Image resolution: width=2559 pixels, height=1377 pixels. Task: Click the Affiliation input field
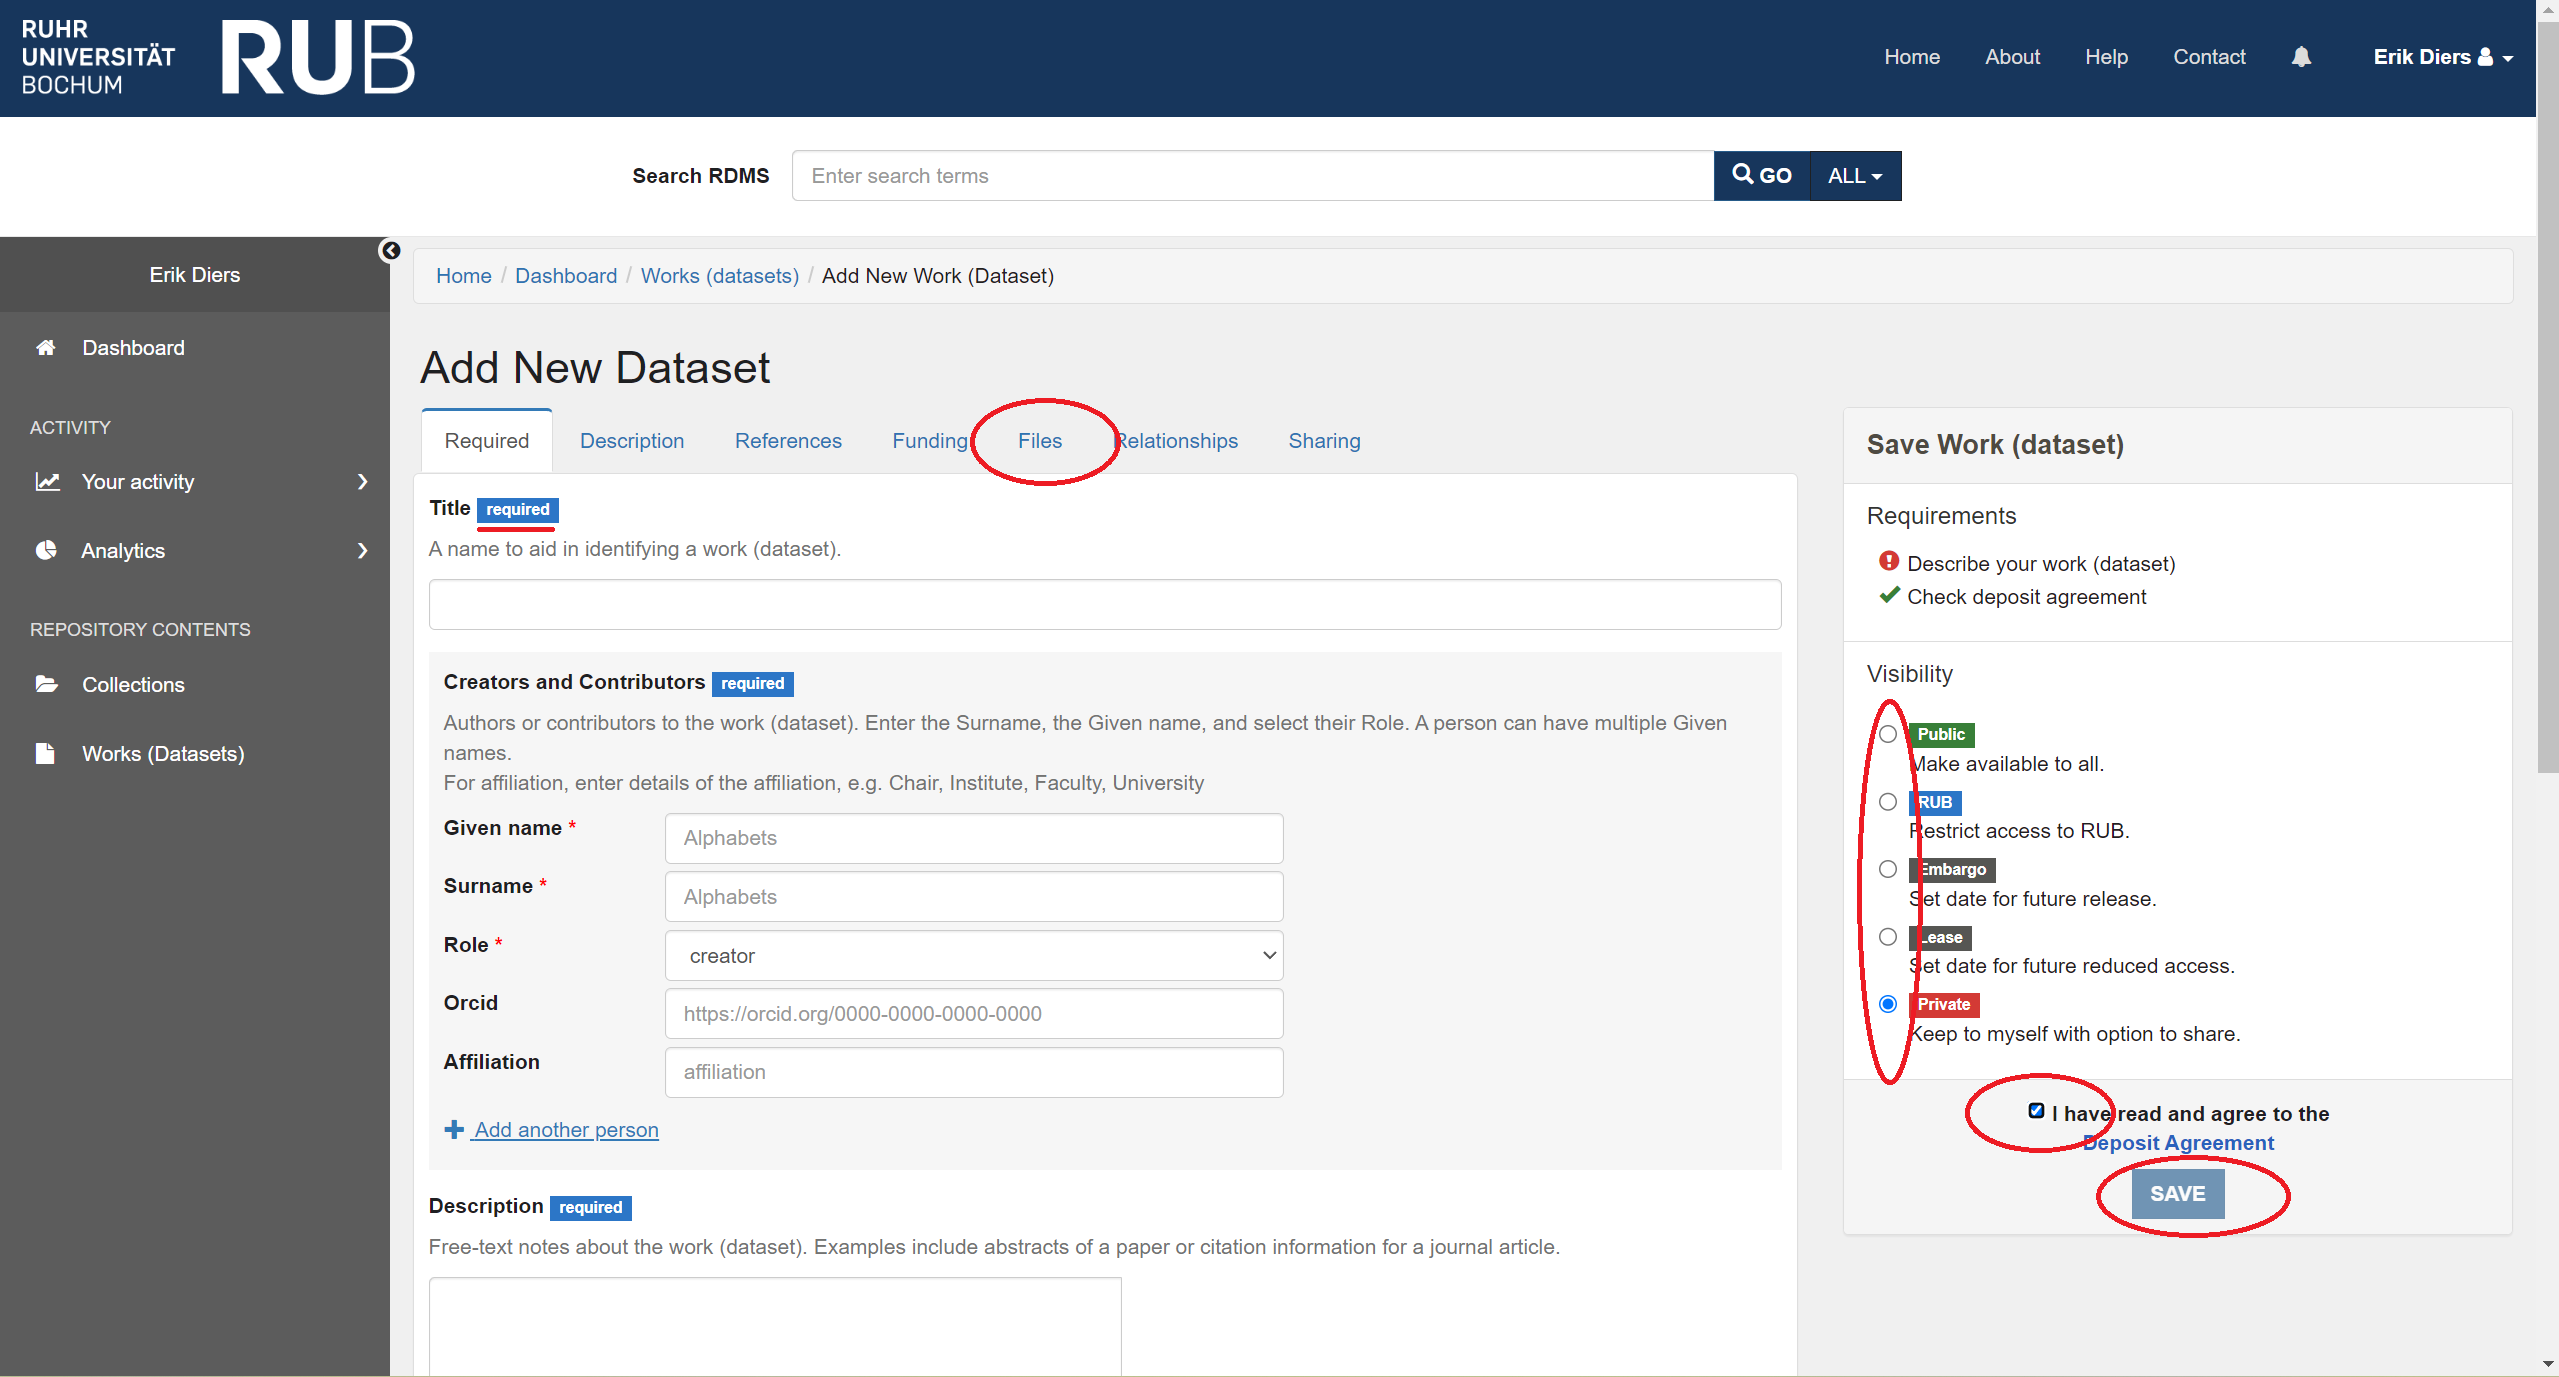point(974,1072)
